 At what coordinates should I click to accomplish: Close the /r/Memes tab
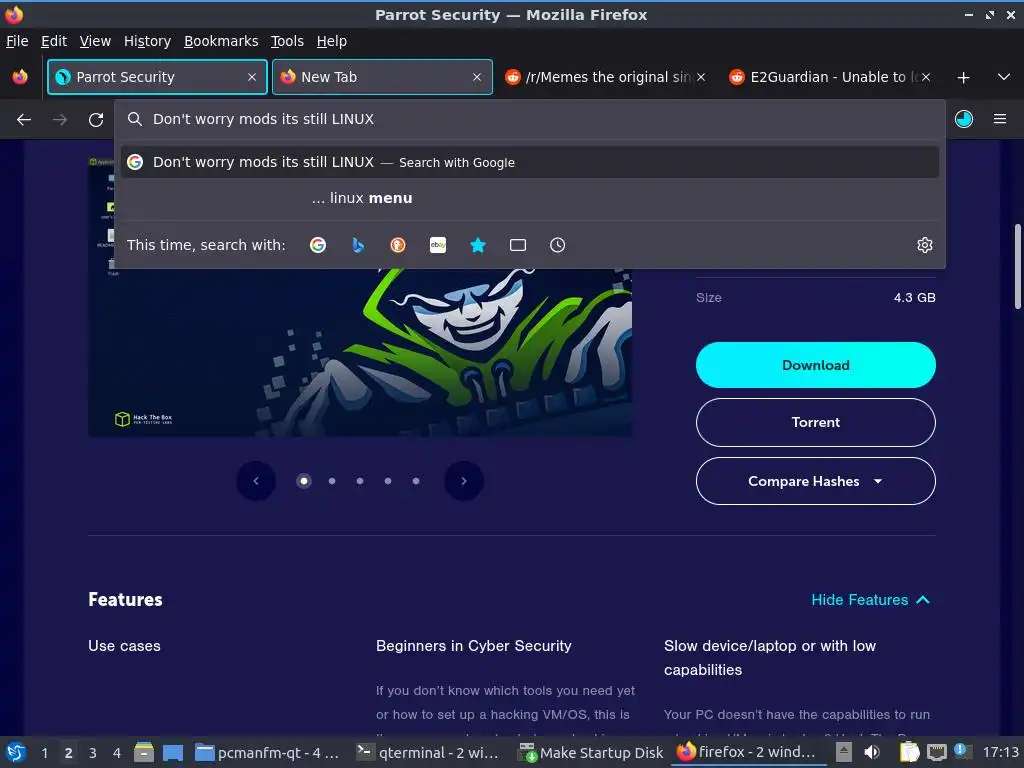tap(701, 77)
